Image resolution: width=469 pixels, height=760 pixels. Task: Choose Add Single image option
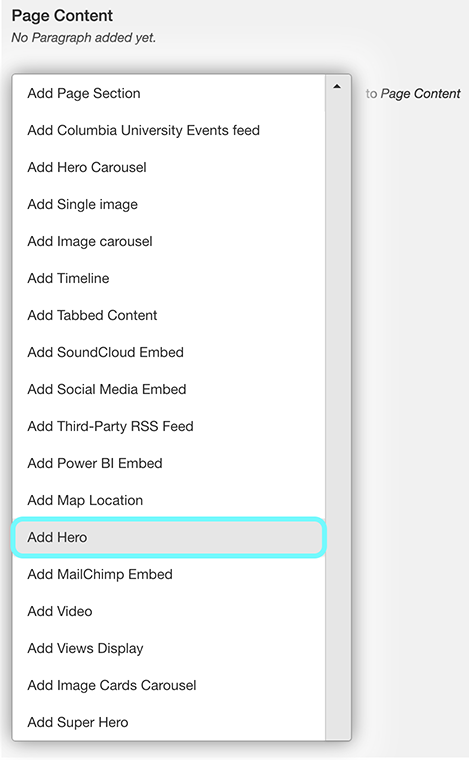[x=169, y=204]
